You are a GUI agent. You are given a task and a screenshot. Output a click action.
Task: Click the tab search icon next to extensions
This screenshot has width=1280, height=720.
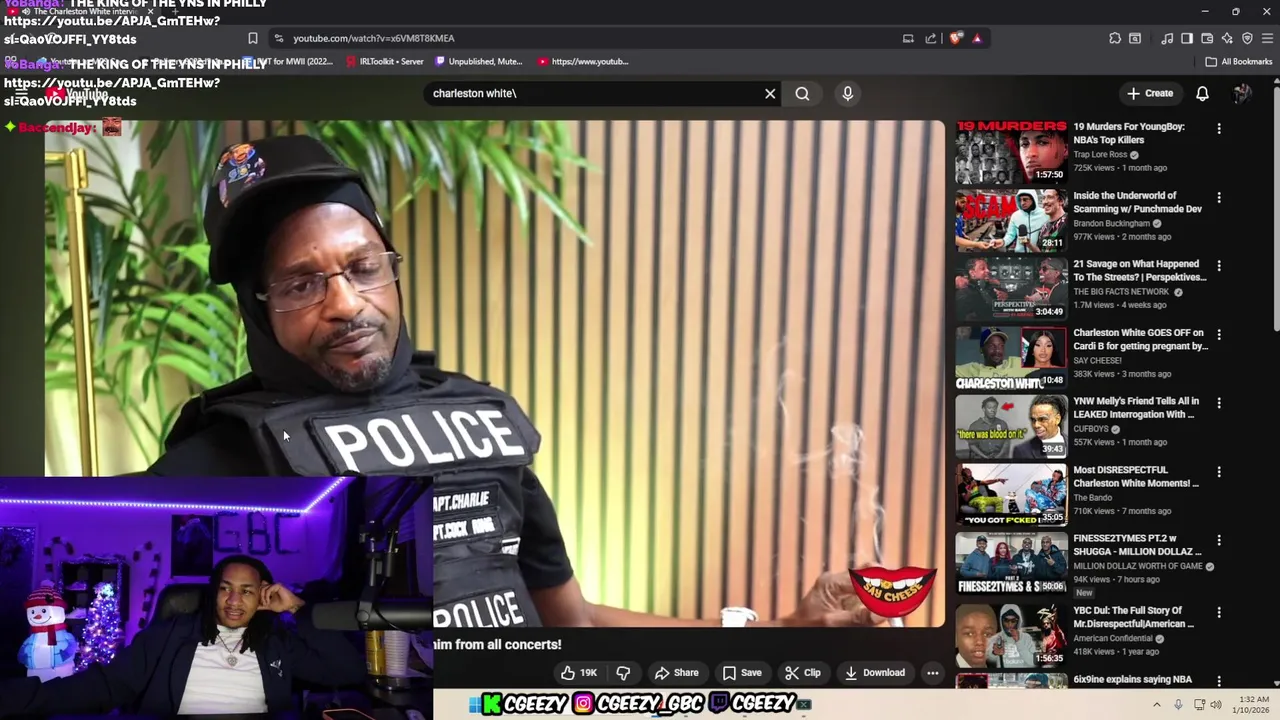1135,38
